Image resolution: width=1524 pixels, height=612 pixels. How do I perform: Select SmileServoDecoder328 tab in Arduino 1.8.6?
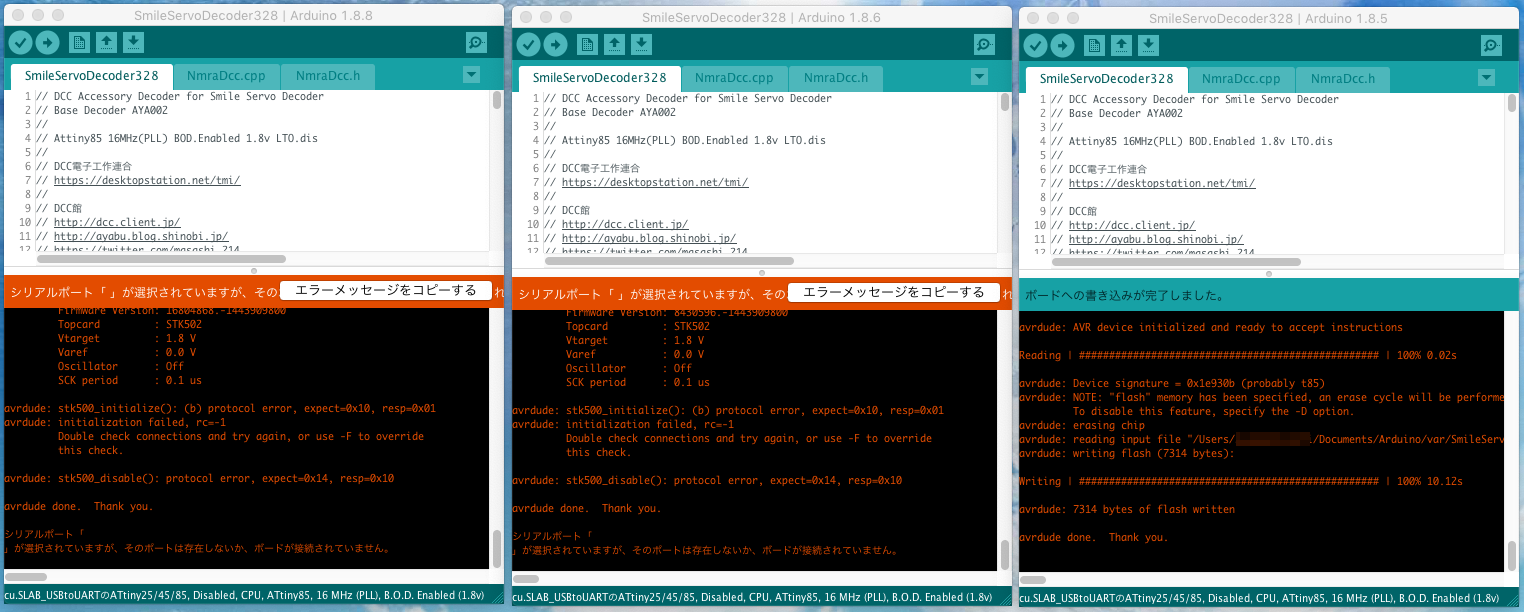pos(600,78)
